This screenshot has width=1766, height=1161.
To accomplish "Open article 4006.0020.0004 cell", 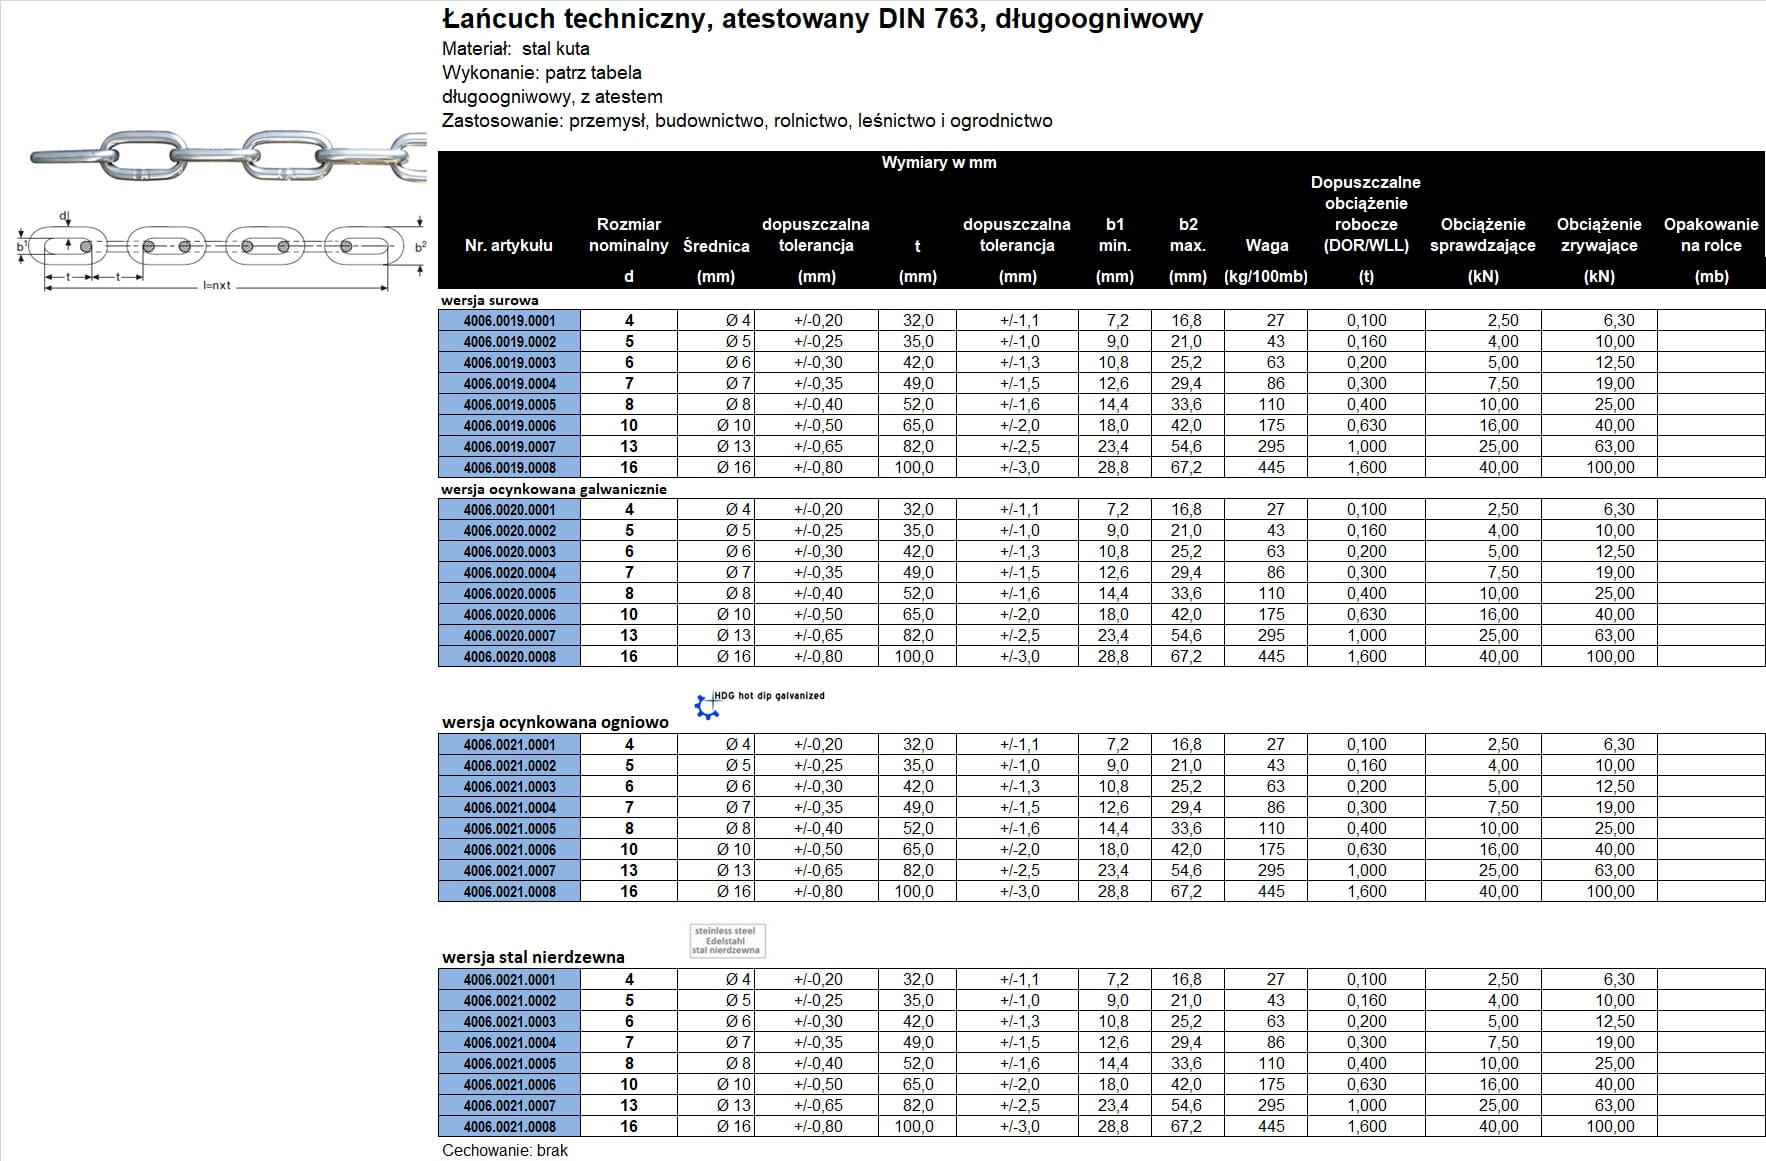I will 509,573.
